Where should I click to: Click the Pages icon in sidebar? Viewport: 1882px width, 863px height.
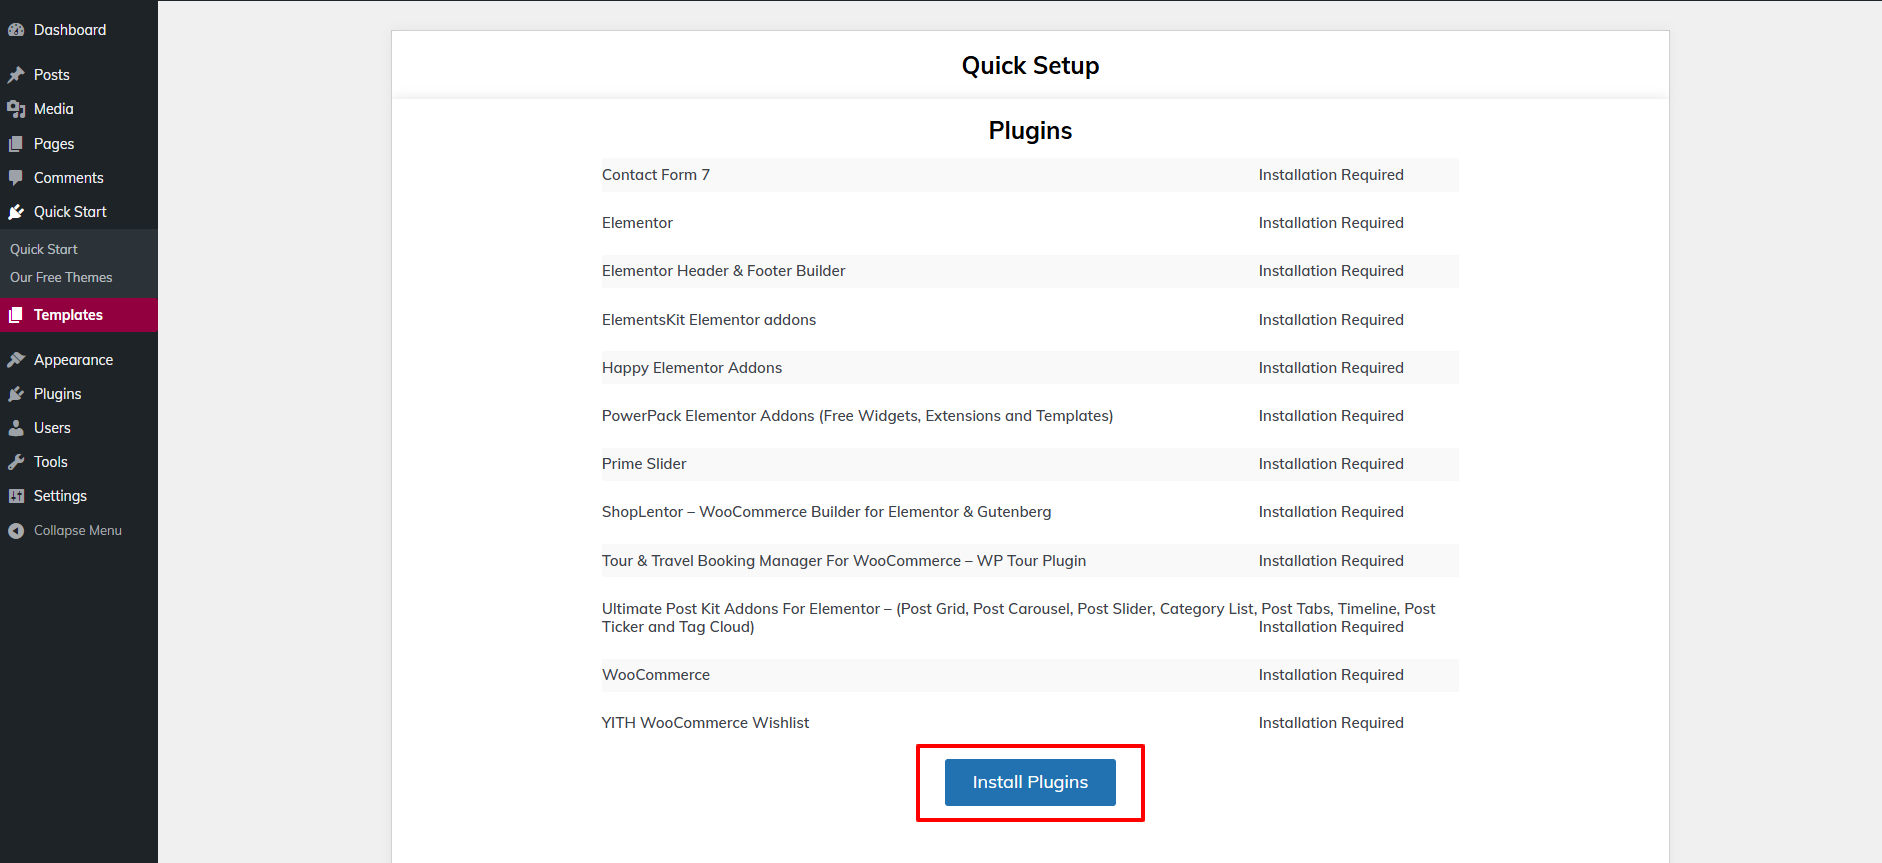16,144
